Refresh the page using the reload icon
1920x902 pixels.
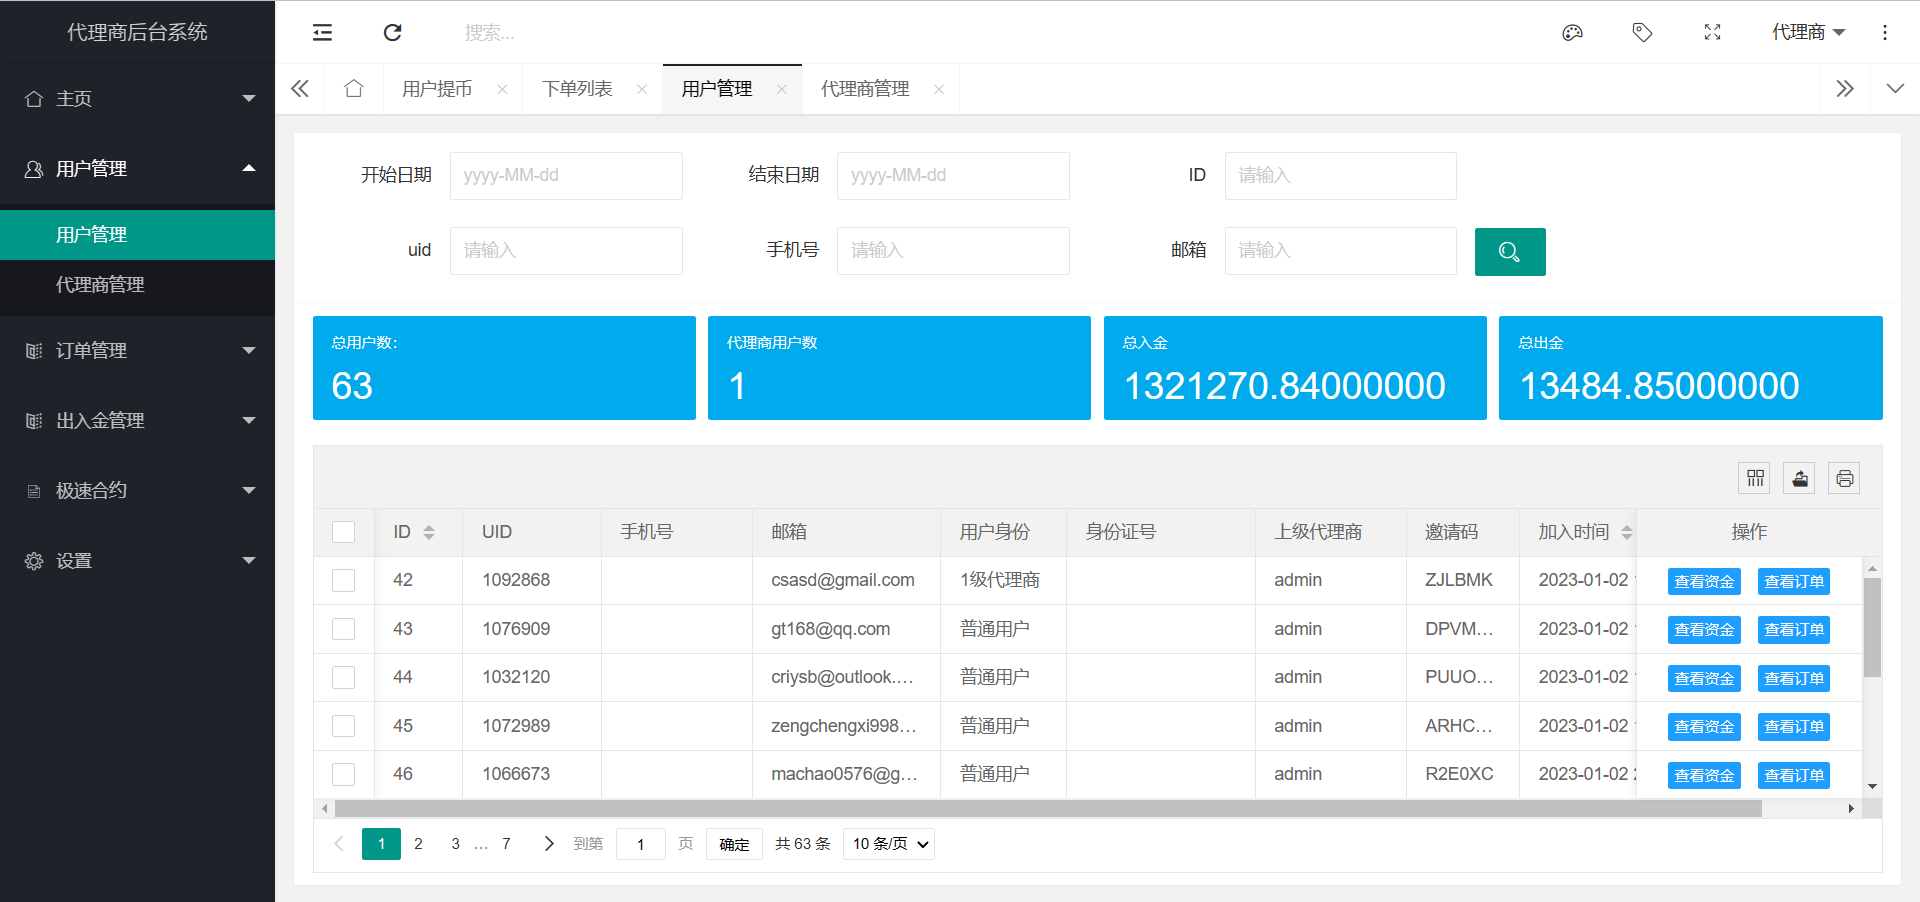click(392, 32)
